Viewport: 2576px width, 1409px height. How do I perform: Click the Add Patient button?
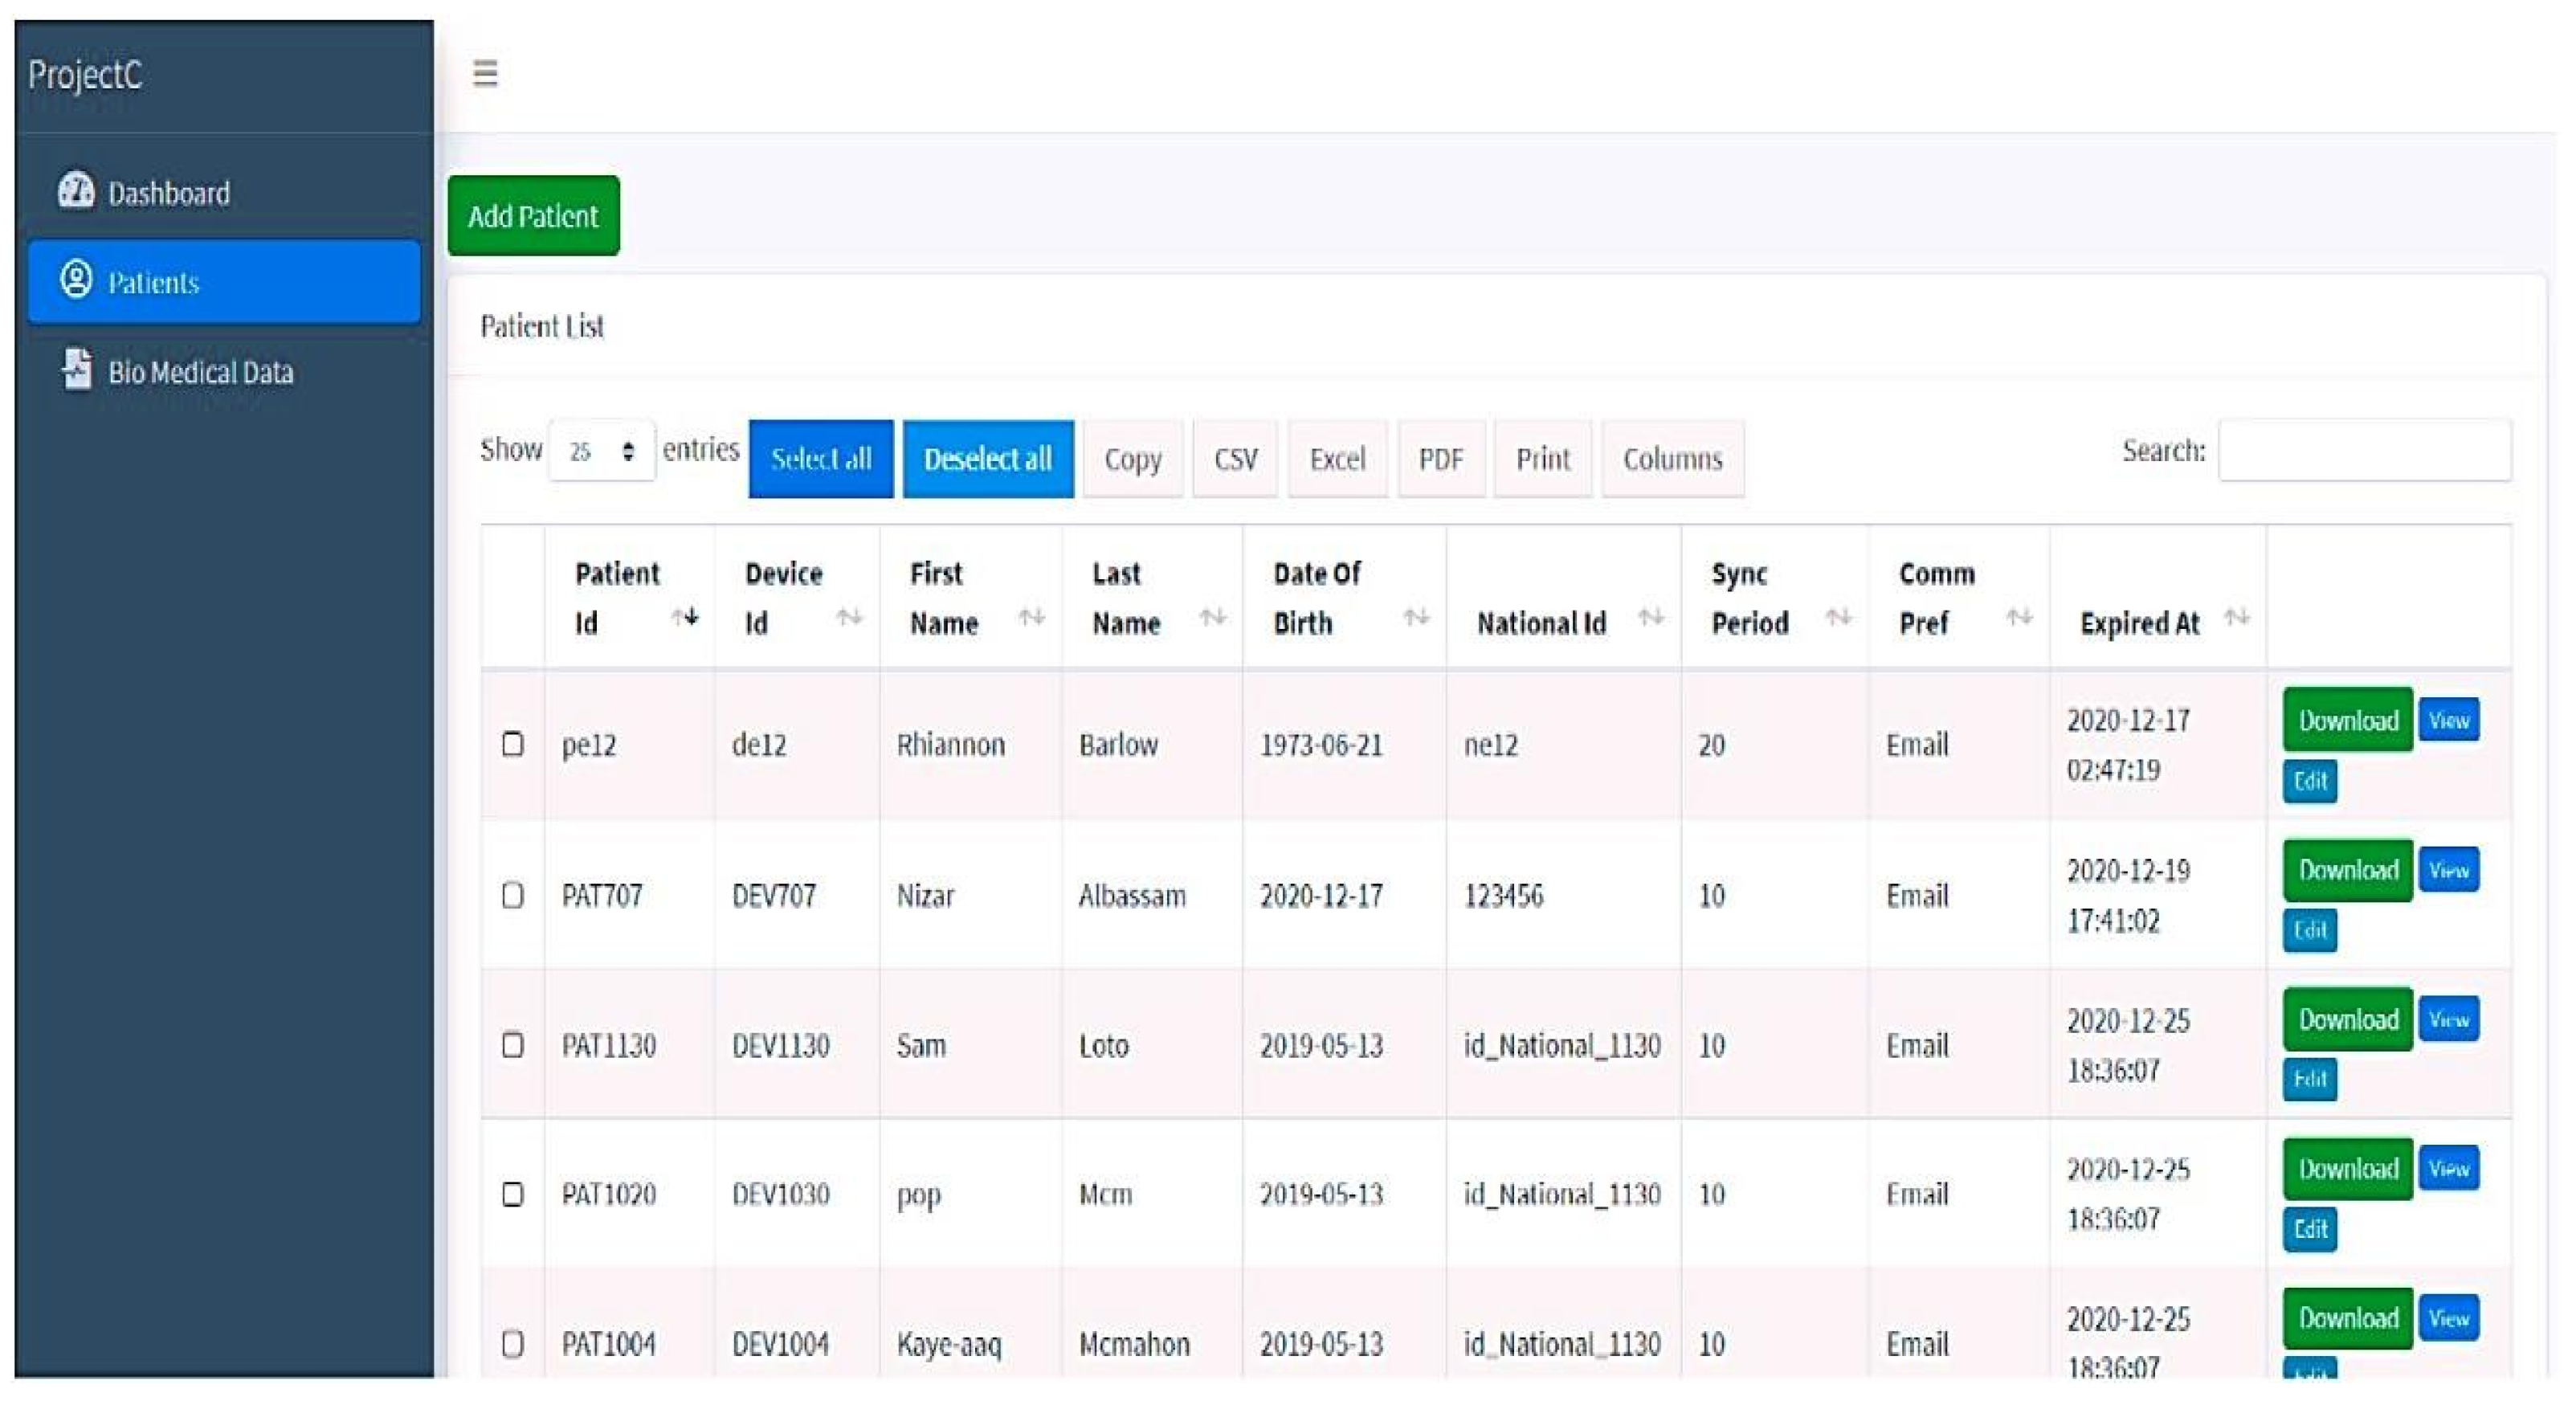click(x=533, y=216)
